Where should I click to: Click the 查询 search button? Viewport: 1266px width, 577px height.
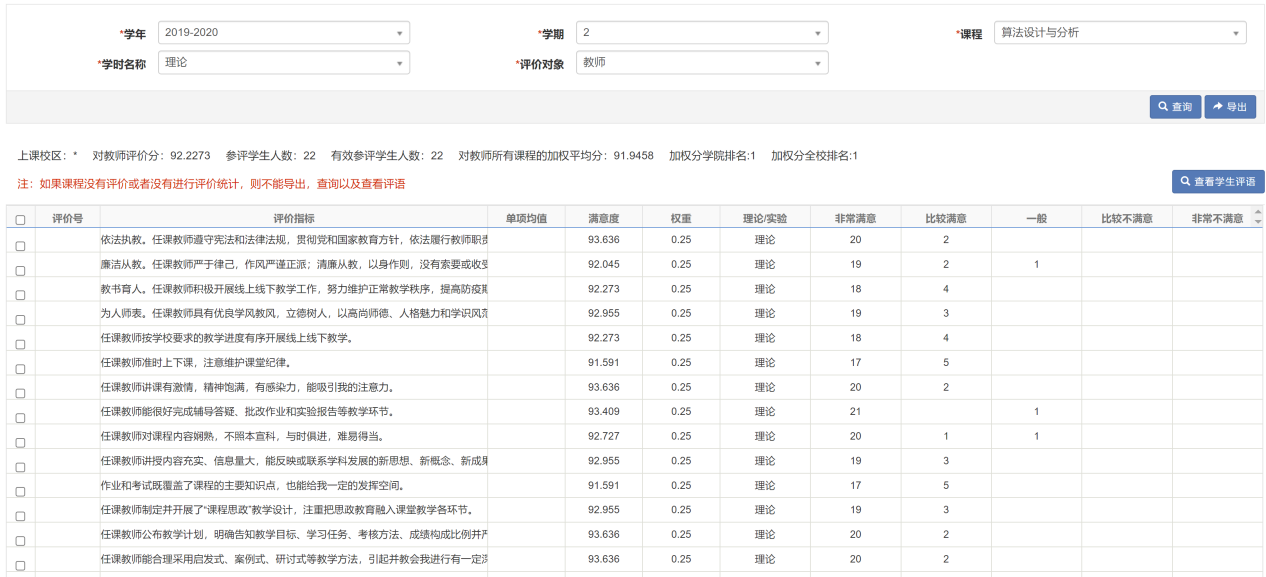pyautogui.click(x=1175, y=107)
